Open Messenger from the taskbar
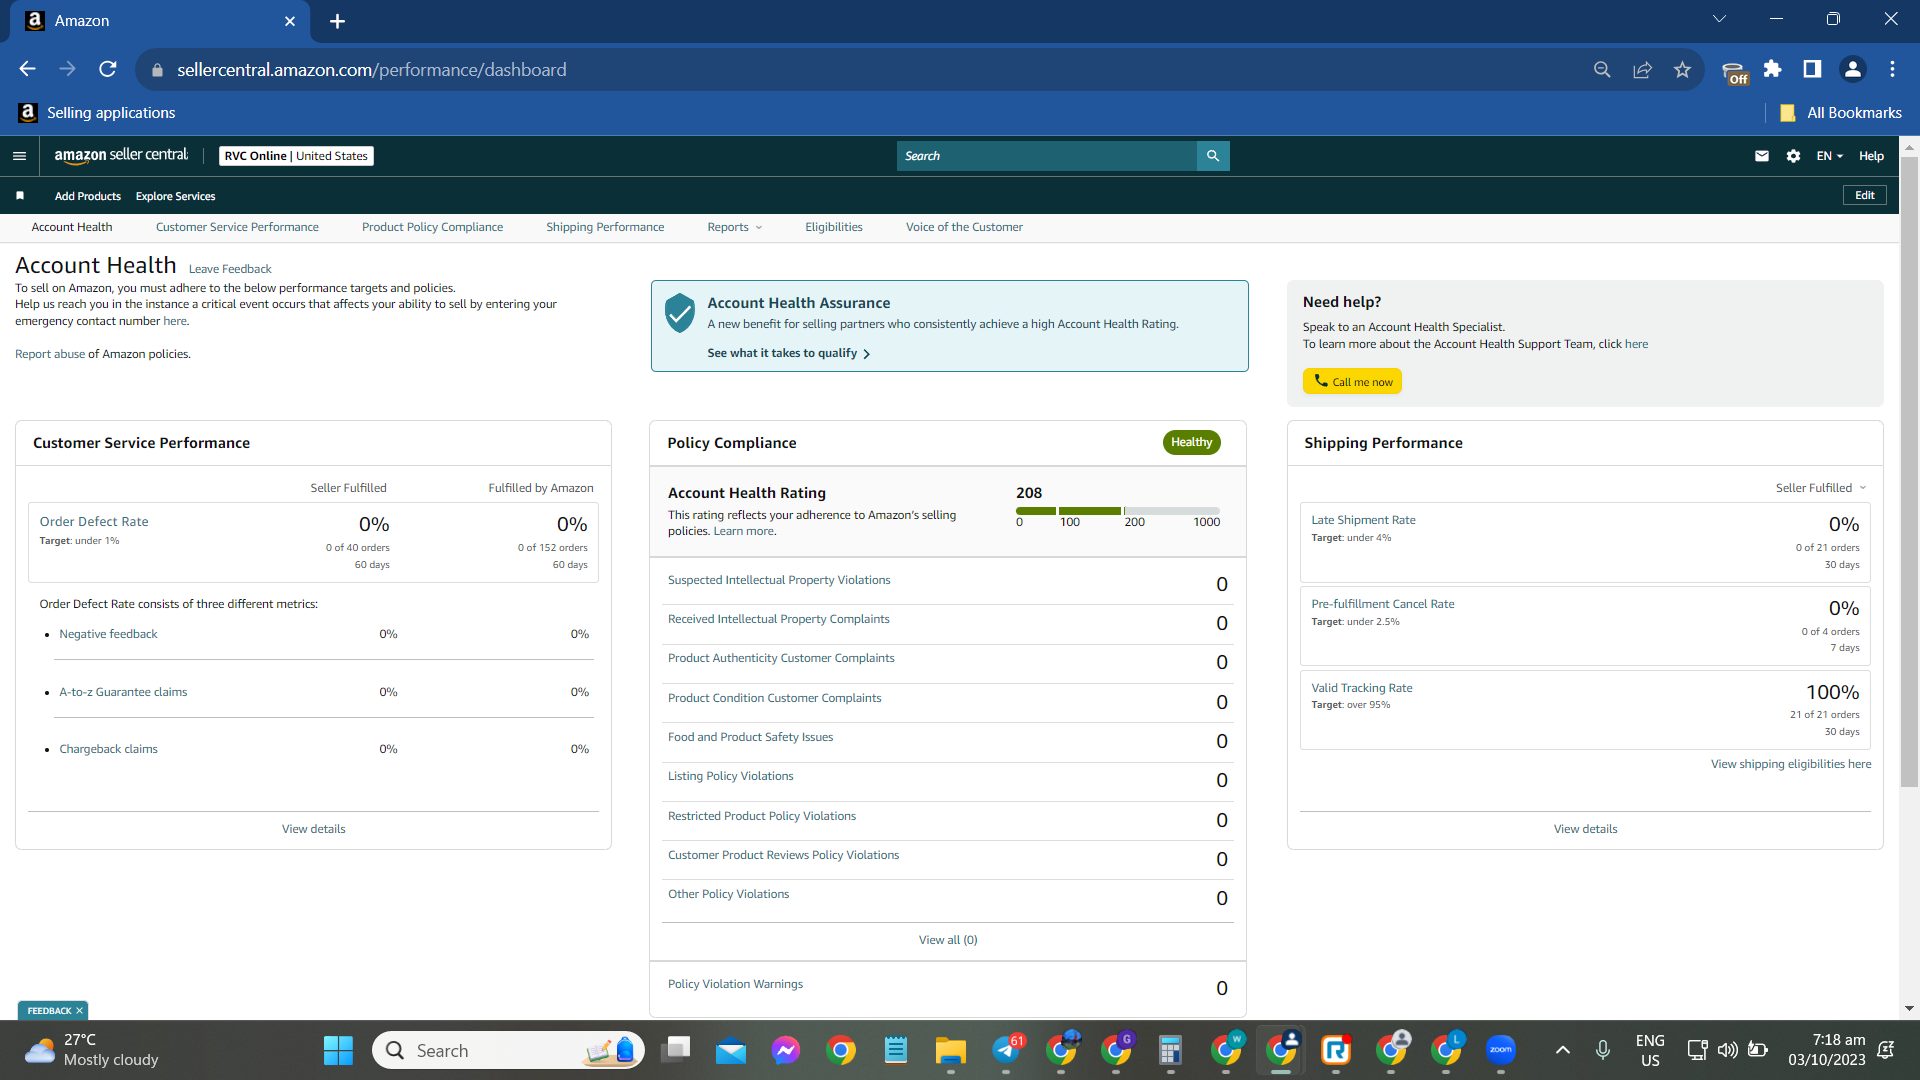The image size is (1920, 1080). pyautogui.click(x=786, y=1050)
